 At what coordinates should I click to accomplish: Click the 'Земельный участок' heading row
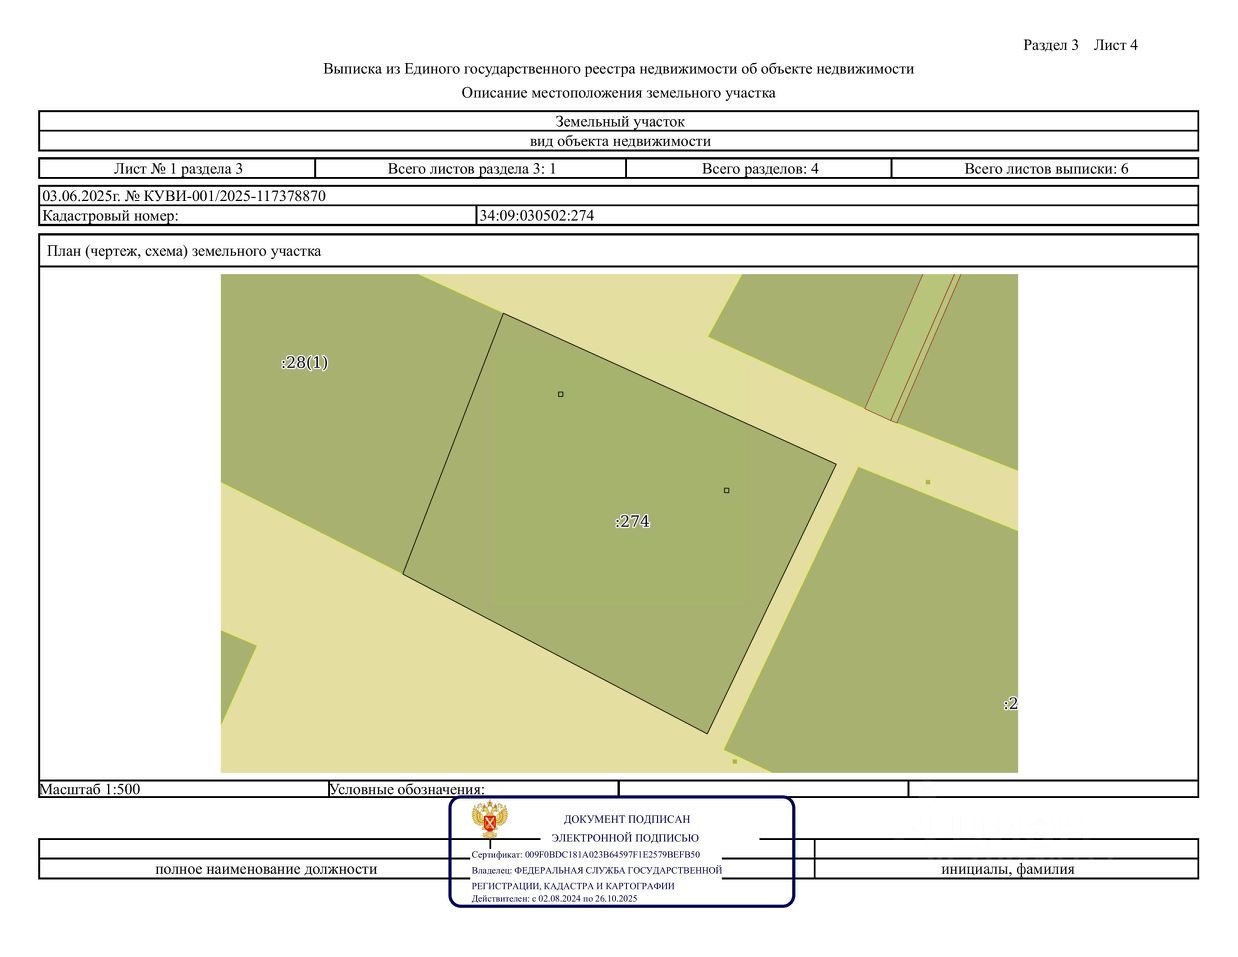click(619, 122)
